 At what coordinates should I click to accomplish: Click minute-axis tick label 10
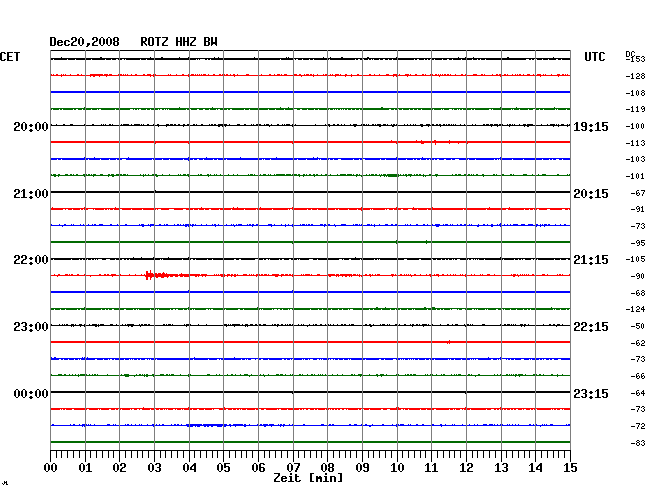click(397, 468)
